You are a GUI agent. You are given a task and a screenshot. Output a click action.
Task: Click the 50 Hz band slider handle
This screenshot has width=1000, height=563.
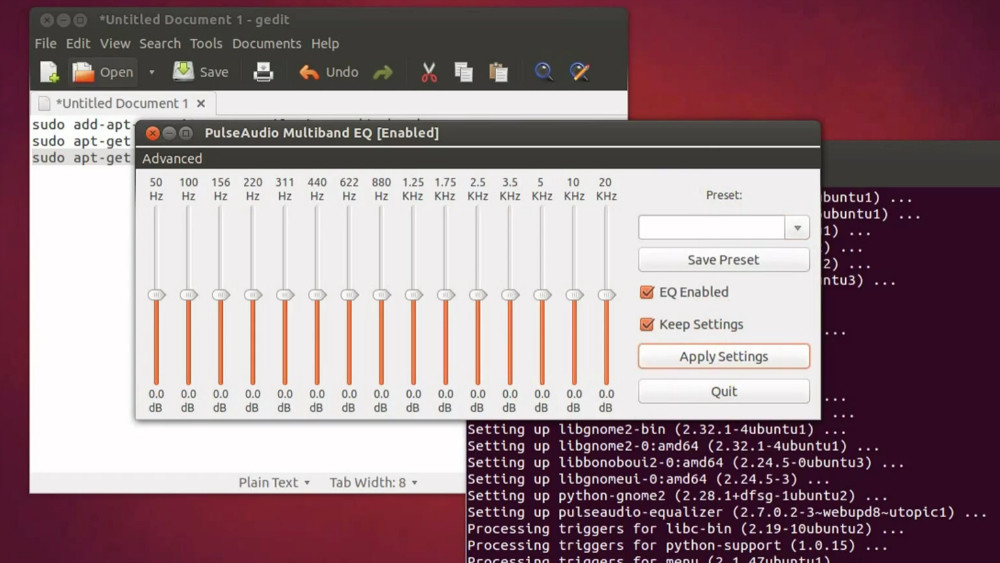tap(156, 295)
